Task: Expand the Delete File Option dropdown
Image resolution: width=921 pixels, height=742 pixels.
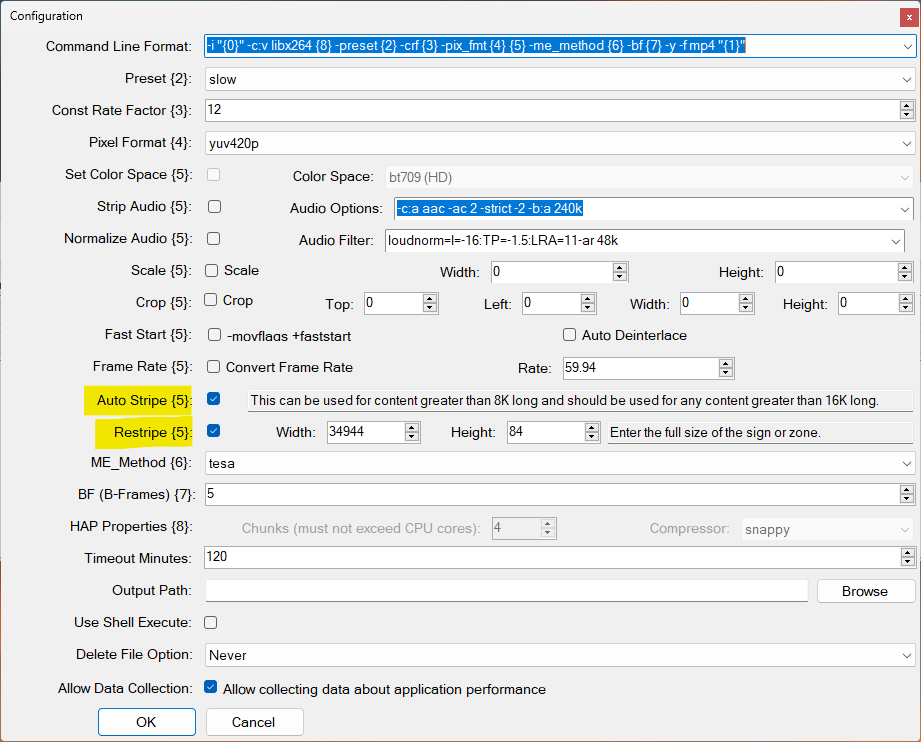Action: [906, 656]
